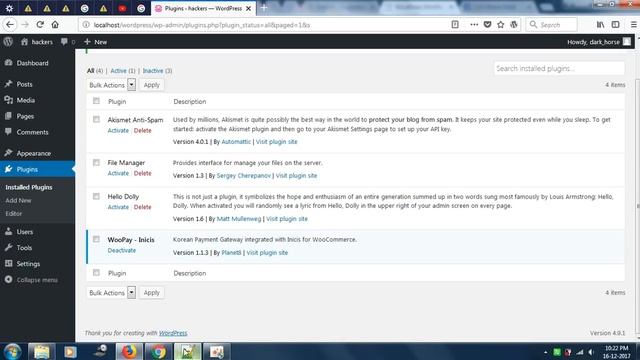Bookmark this page with the star icon

[x=501, y=24]
